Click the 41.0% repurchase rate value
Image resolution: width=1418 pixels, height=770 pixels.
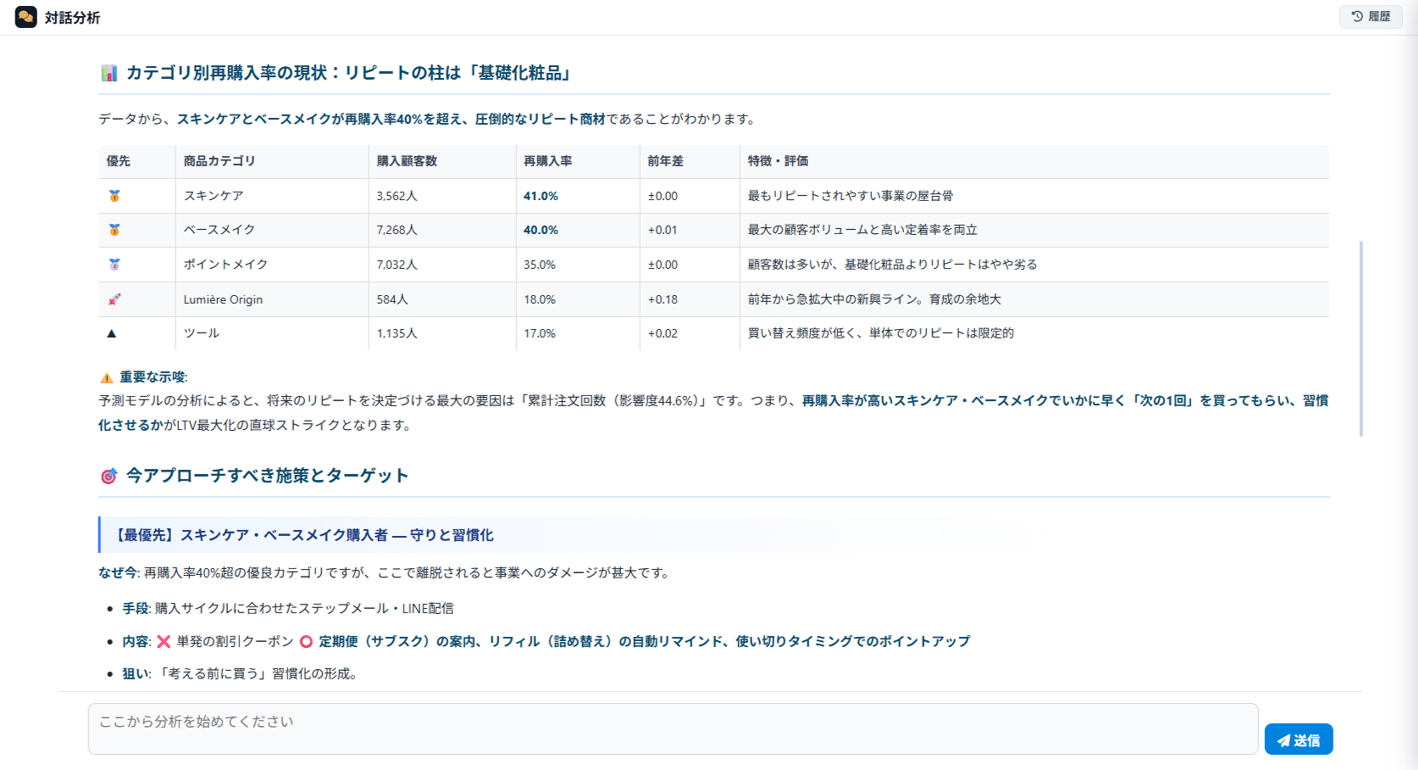541,196
